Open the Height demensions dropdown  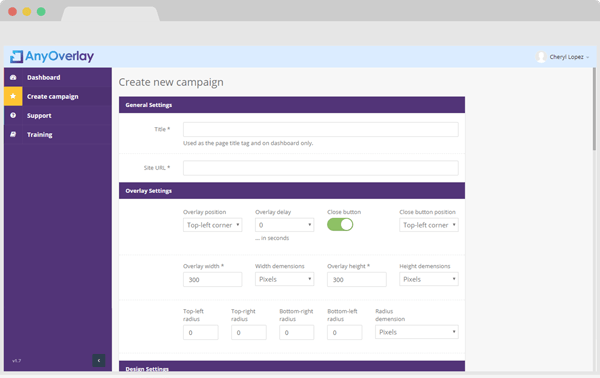point(429,279)
